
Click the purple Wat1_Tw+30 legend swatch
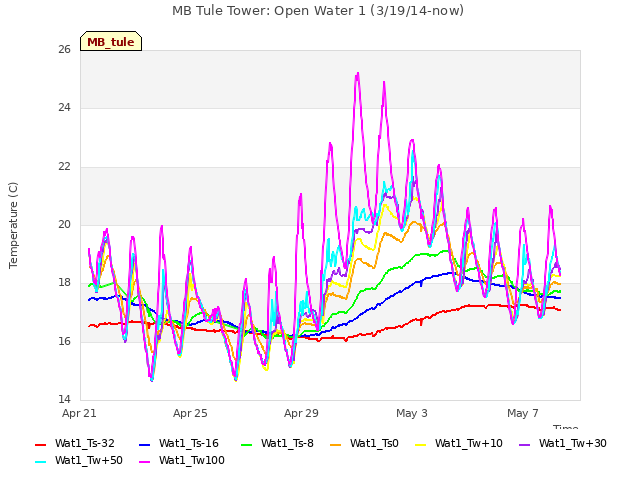point(524,444)
